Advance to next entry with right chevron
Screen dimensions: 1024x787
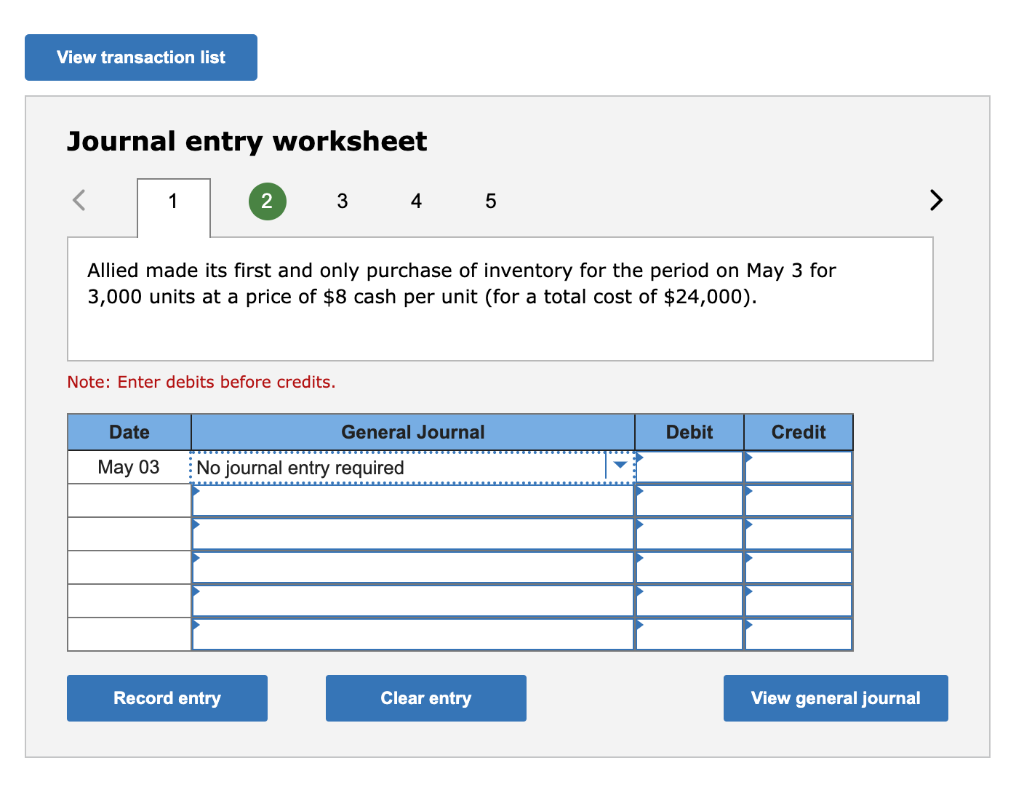(936, 200)
